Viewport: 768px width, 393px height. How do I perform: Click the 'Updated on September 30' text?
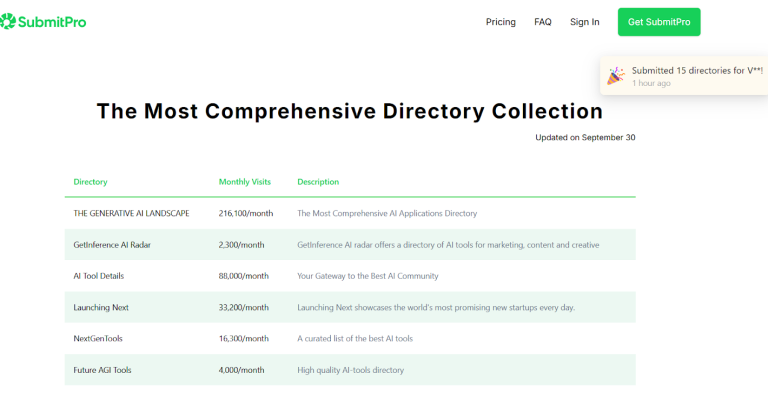pos(585,138)
